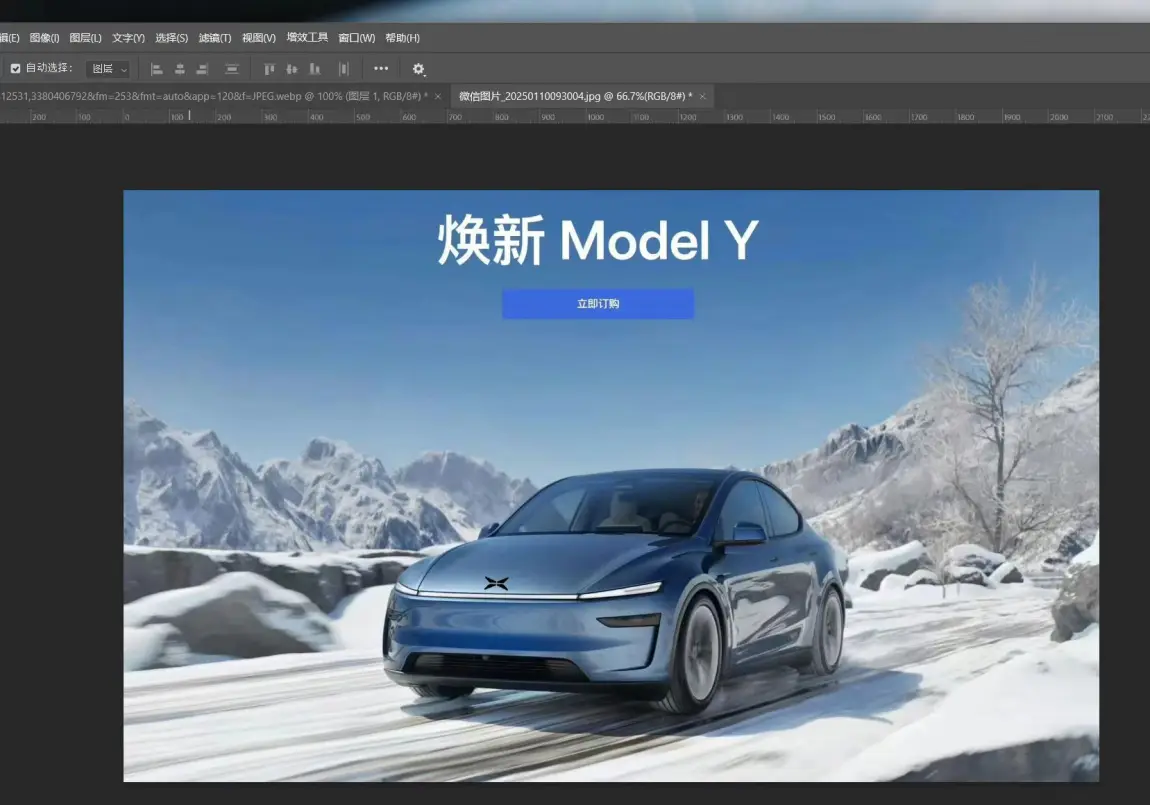Open the 图像(I) menu
This screenshot has width=1150, height=805.
(44, 37)
